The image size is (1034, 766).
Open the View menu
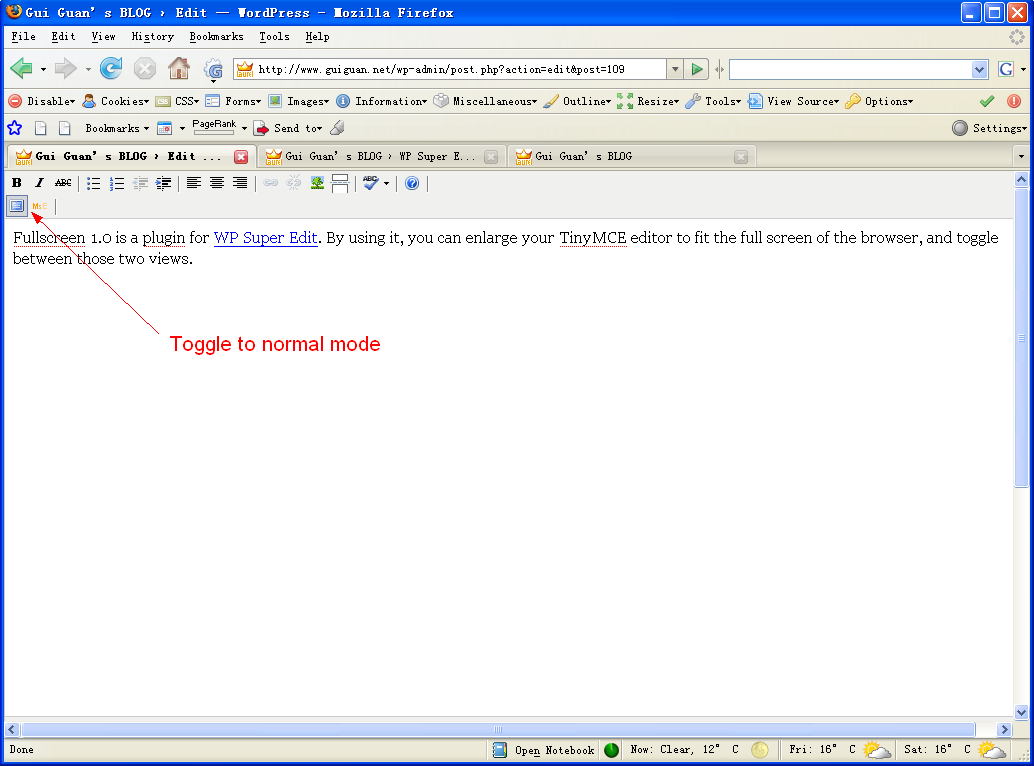104,37
